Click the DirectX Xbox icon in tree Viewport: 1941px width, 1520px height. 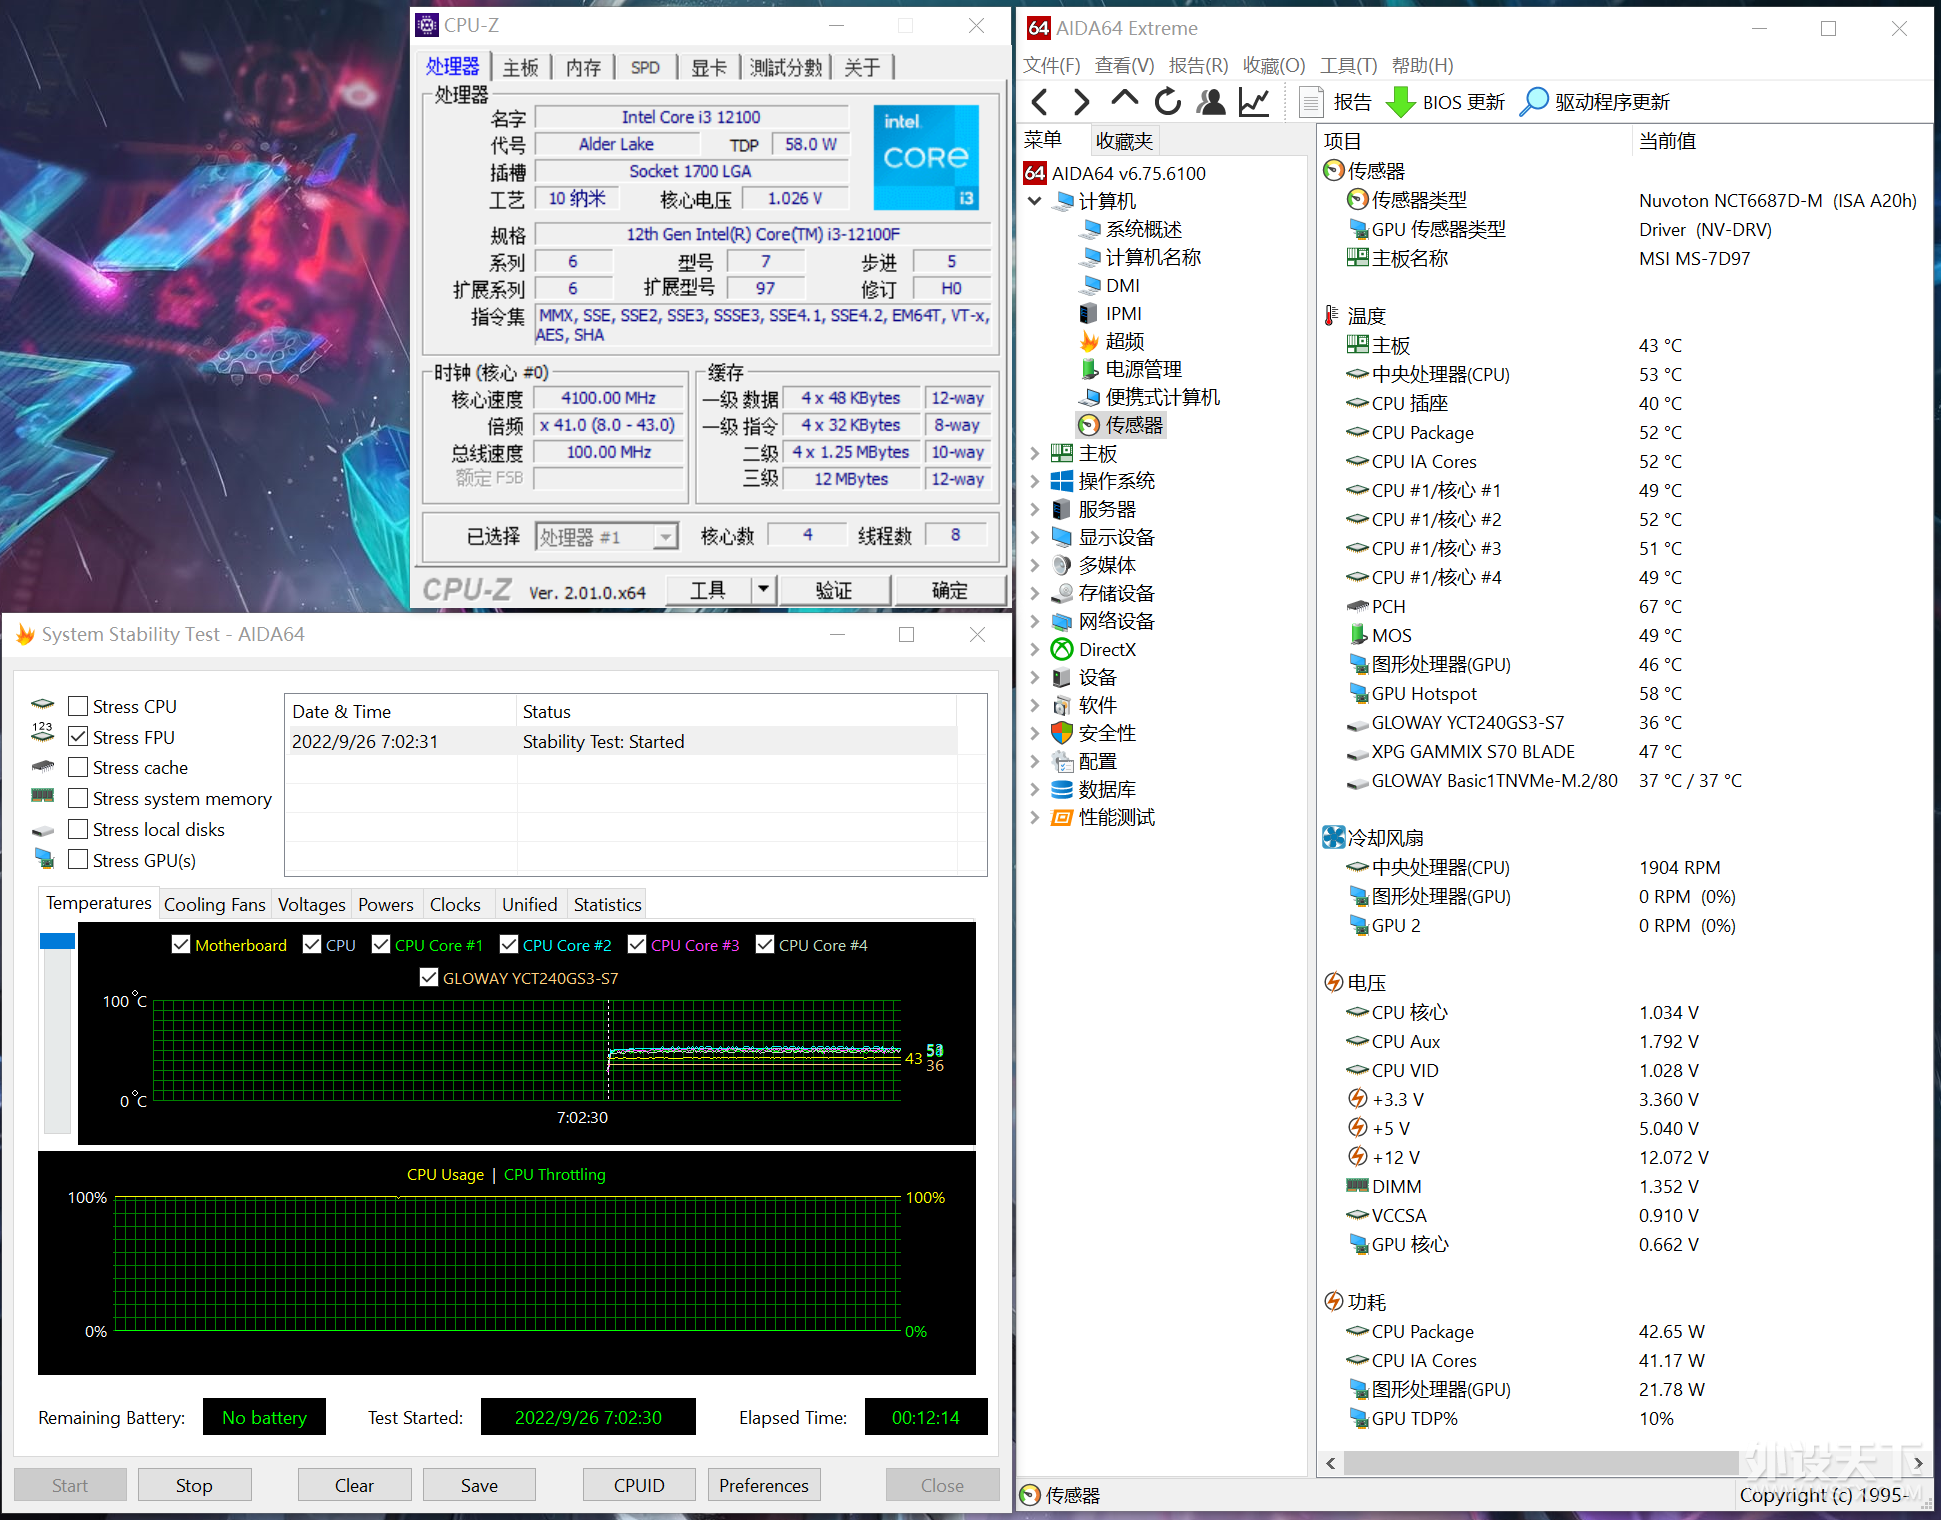pyautogui.click(x=1062, y=649)
